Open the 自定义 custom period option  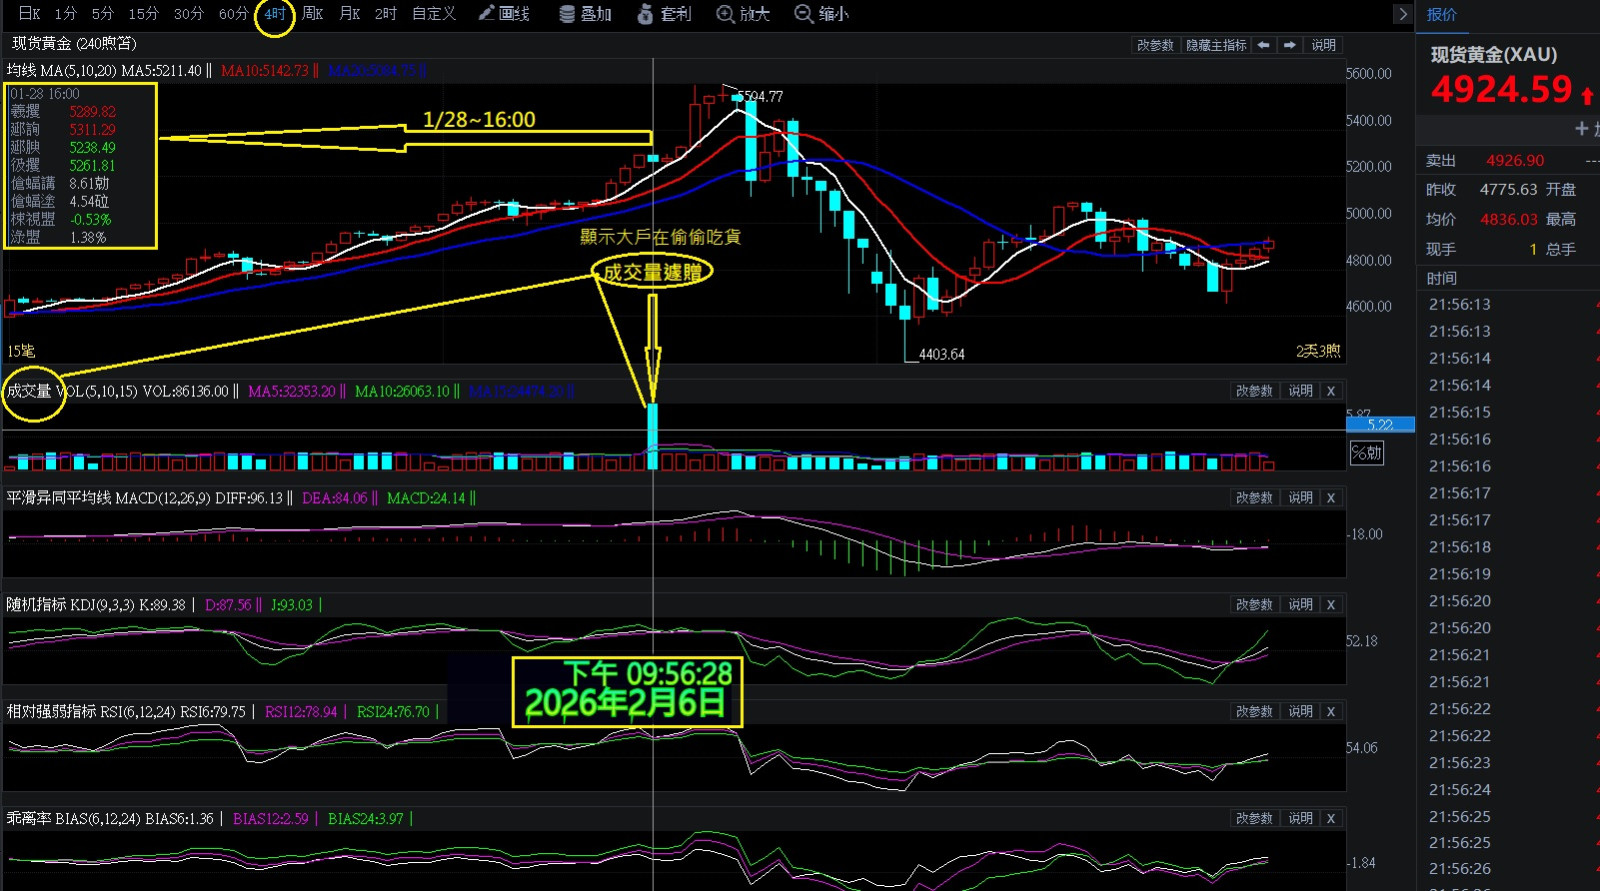click(434, 14)
